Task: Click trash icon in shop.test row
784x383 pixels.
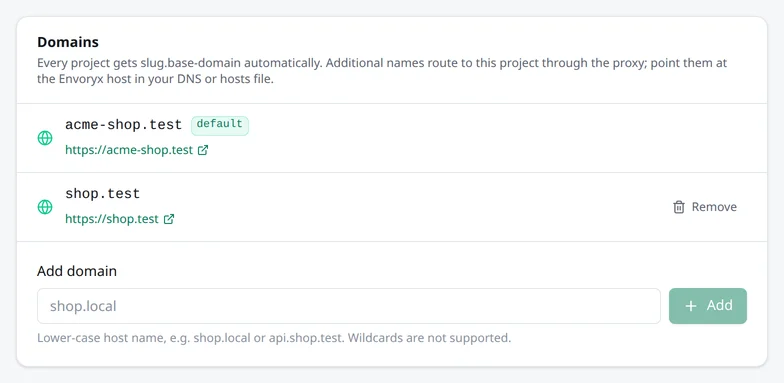Action: [x=678, y=207]
